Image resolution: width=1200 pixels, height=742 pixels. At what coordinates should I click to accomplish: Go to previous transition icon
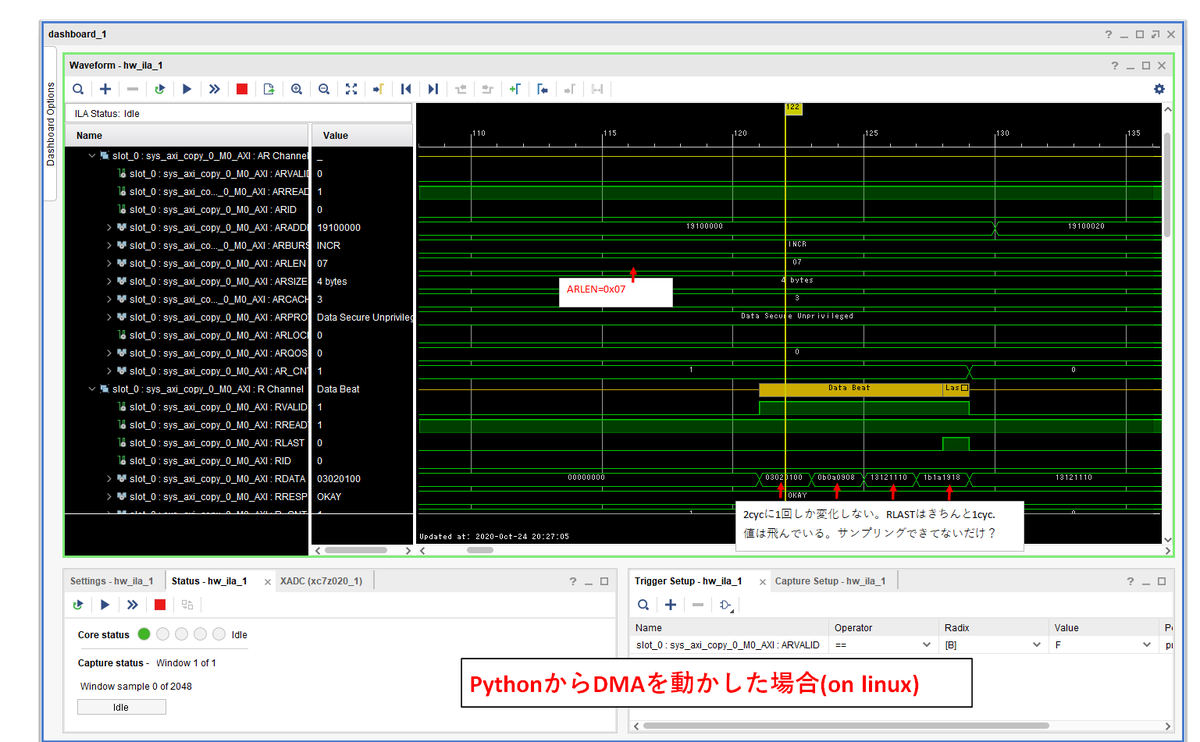tap(460, 89)
